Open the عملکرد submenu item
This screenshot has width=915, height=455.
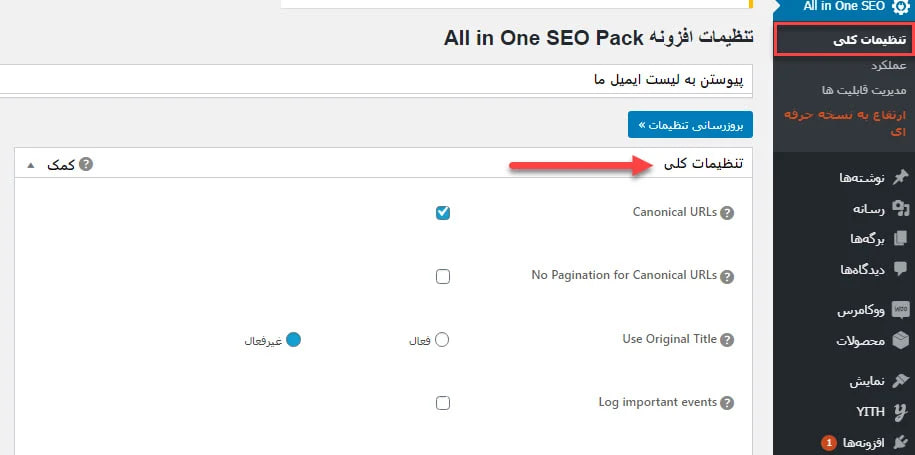pyautogui.click(x=889, y=66)
